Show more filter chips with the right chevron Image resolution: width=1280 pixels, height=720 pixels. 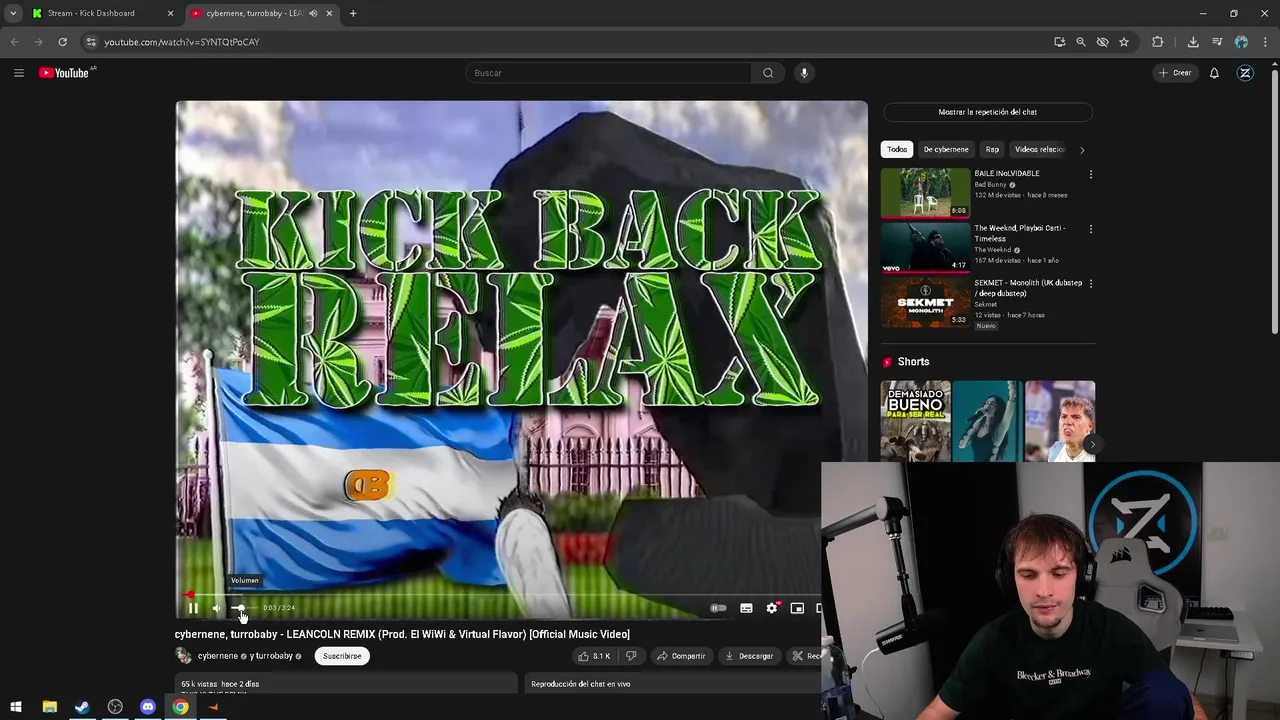point(1082,150)
